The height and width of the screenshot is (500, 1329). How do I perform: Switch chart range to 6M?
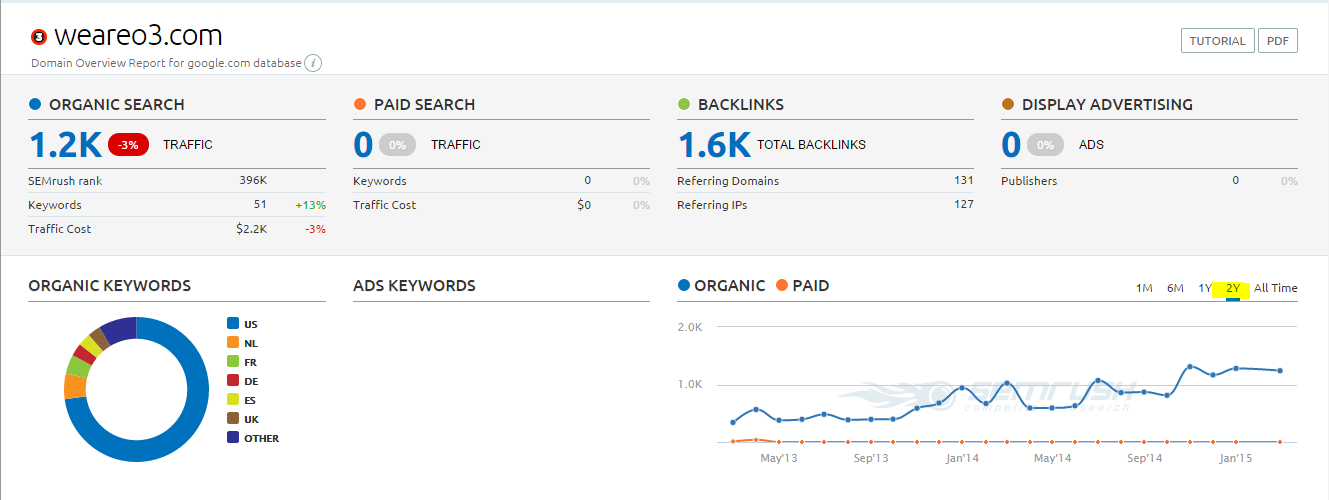(x=1175, y=288)
